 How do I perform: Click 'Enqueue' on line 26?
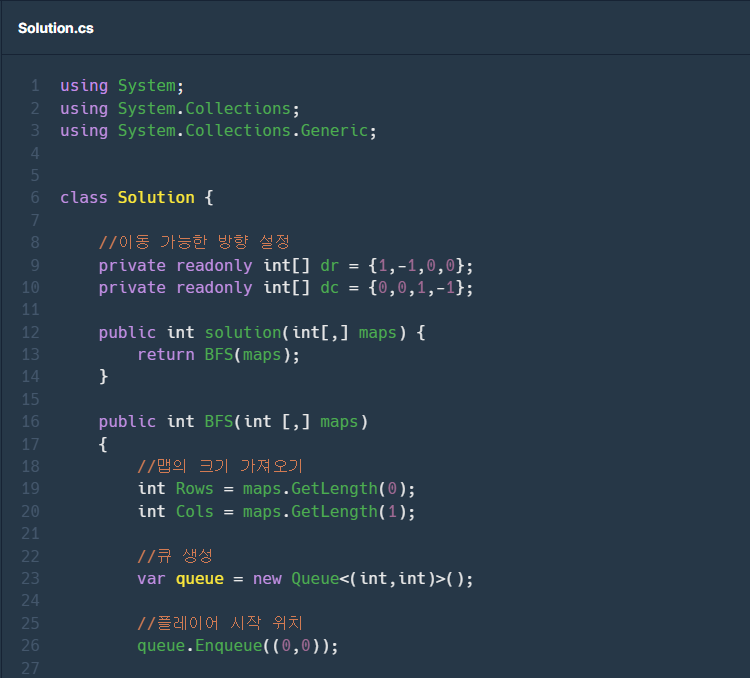point(228,646)
